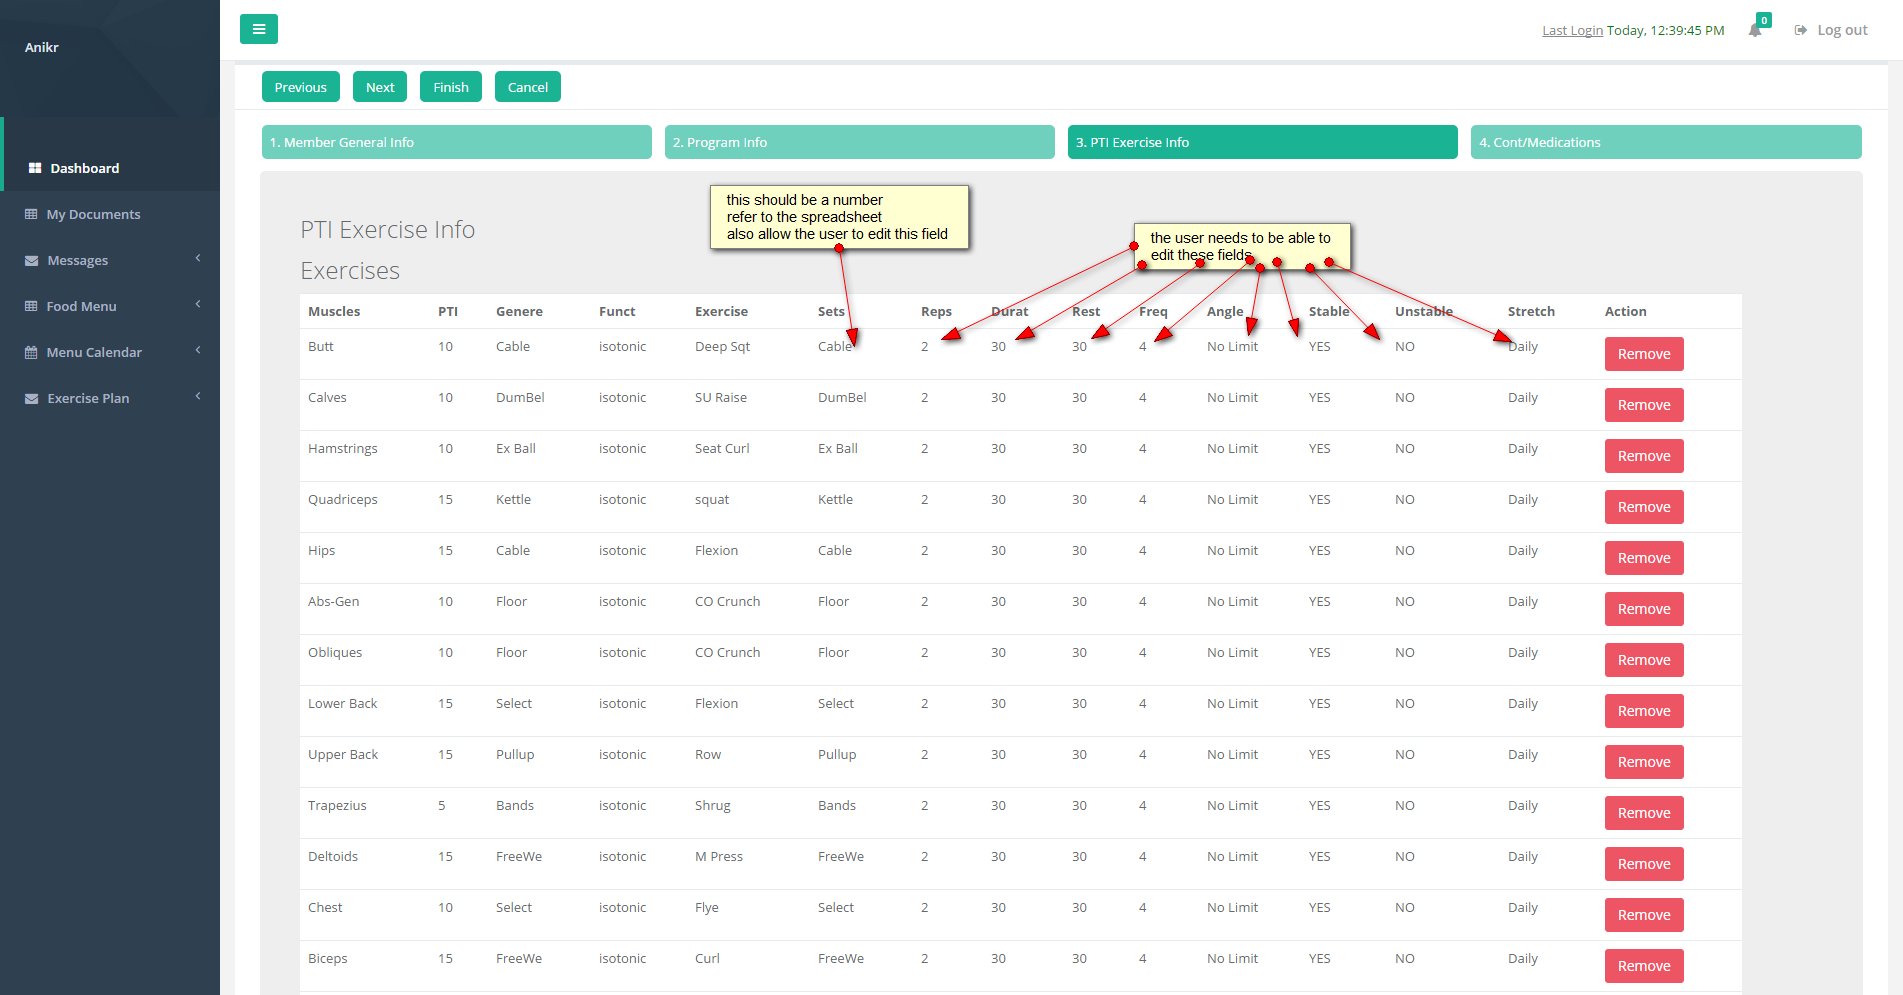Image resolution: width=1903 pixels, height=995 pixels.
Task: Remove the Calves exercise row
Action: pyautogui.click(x=1644, y=405)
